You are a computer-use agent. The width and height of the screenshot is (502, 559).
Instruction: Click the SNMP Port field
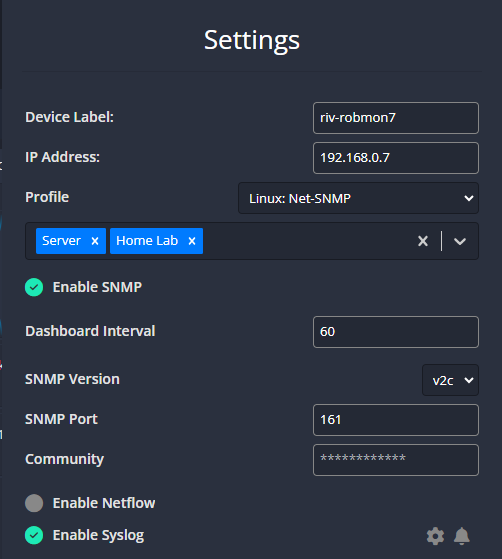point(396,420)
